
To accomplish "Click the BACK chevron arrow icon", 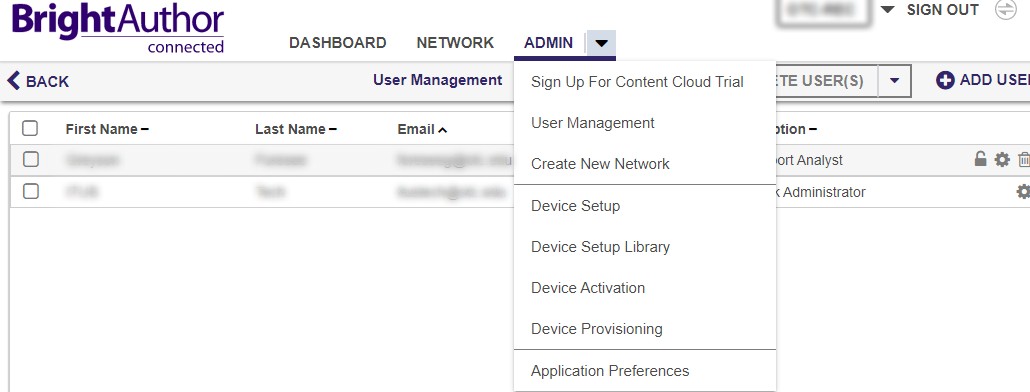I will pos(13,81).
